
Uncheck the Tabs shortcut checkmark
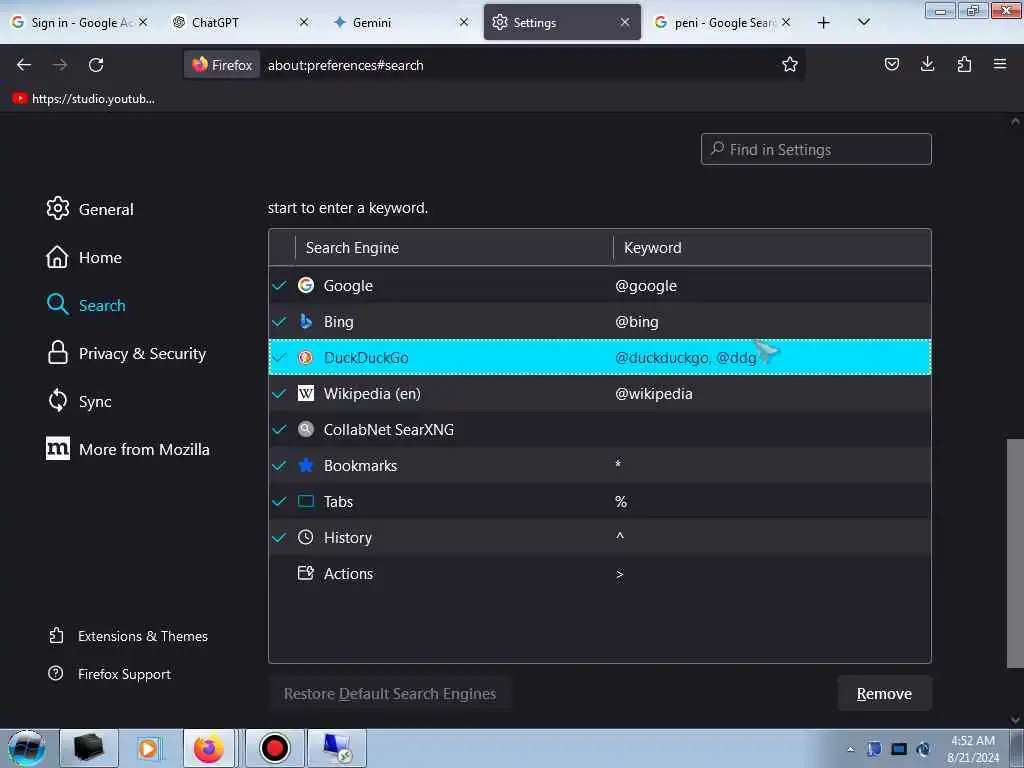click(x=280, y=501)
